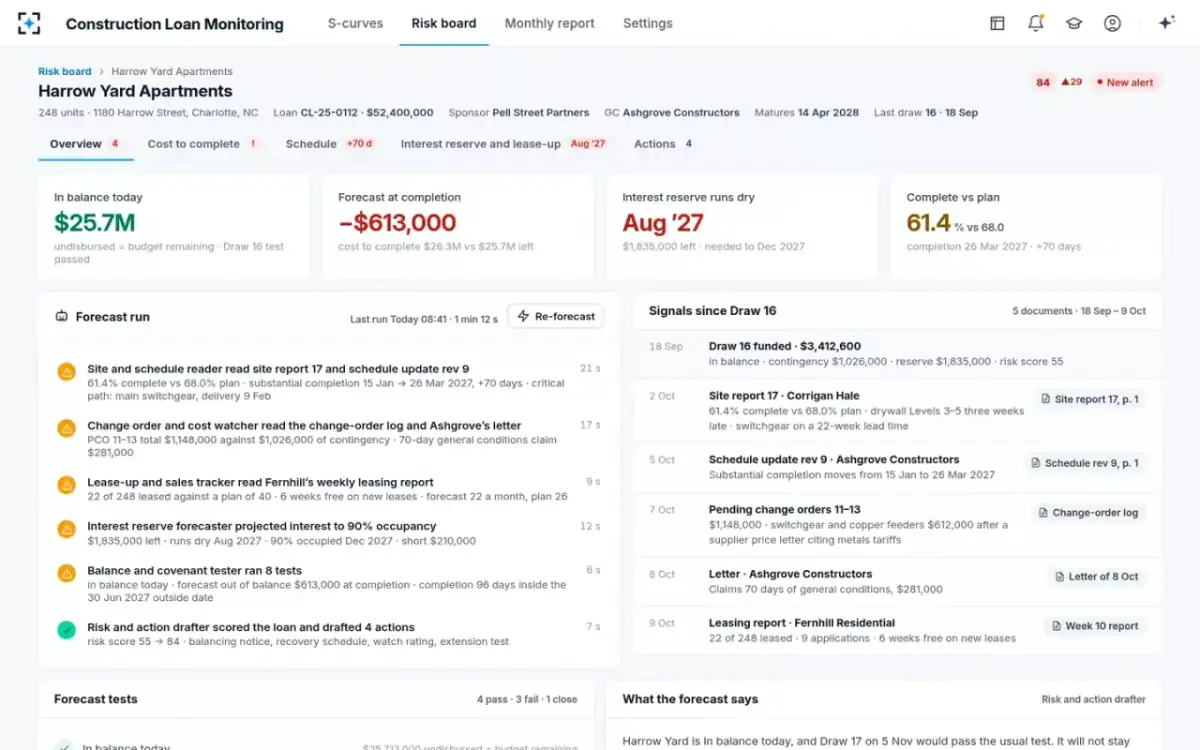Click loan number CL-25-0112 in header details
The image size is (1200, 750).
coord(330,113)
